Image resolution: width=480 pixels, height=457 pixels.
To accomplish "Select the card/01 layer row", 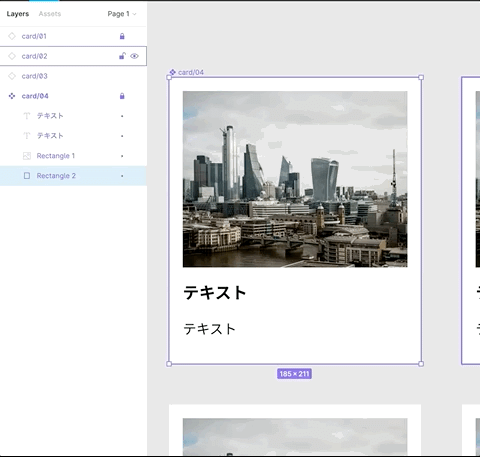I will tap(73, 36).
